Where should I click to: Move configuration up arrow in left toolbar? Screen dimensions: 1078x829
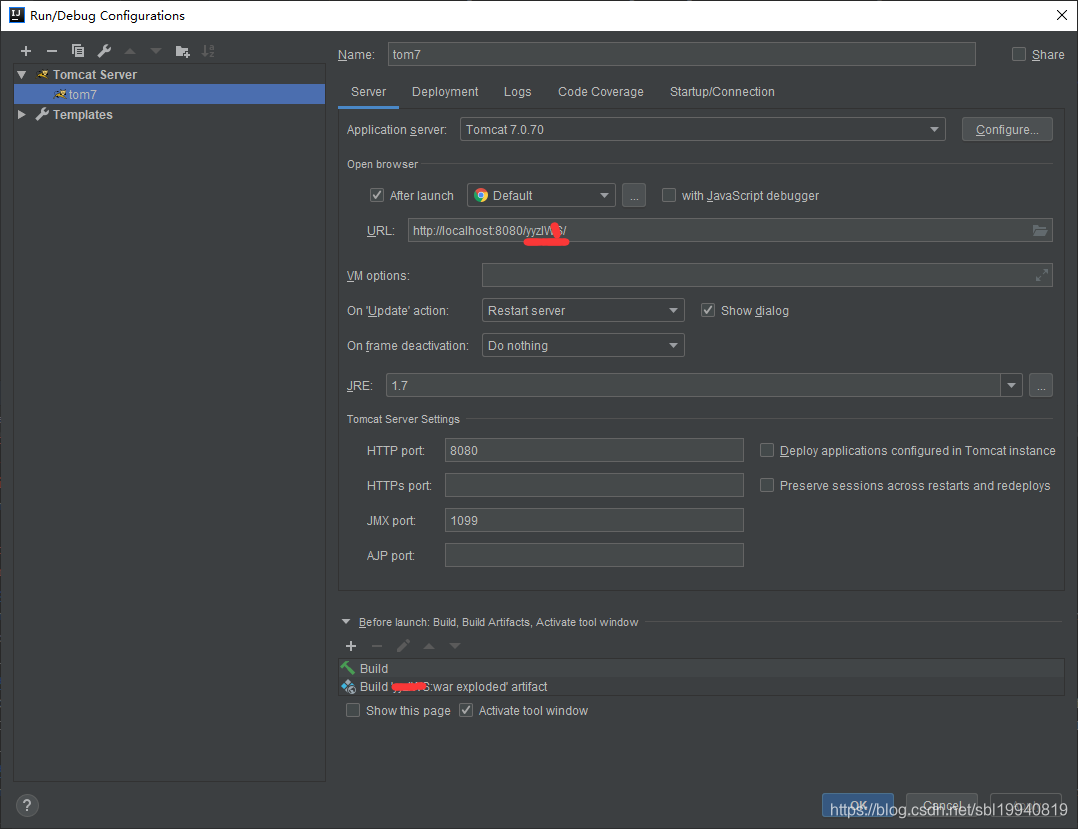click(x=130, y=51)
